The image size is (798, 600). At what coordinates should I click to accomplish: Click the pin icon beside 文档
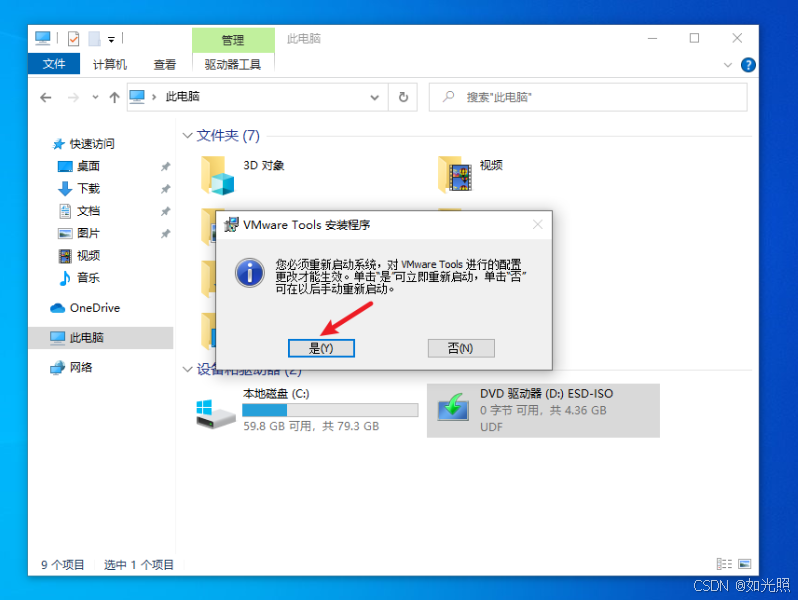point(165,211)
